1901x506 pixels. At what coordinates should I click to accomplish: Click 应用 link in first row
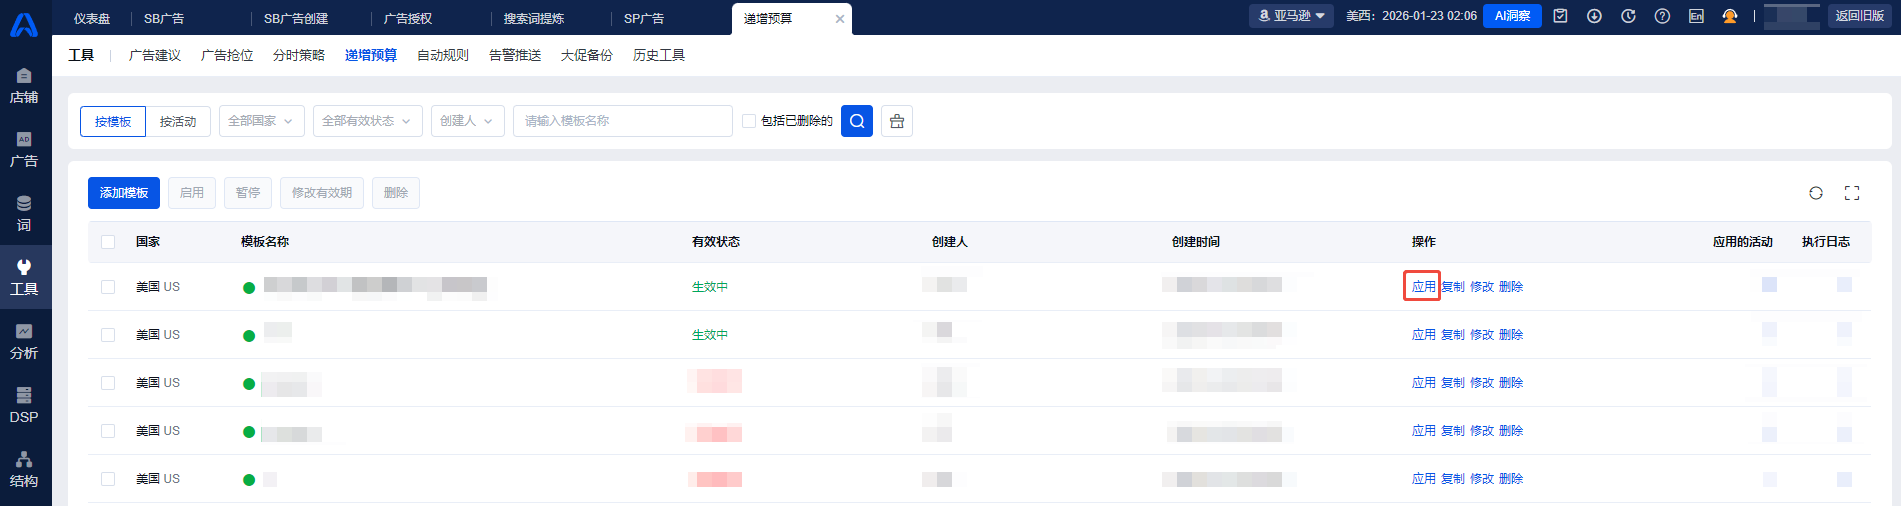pos(1423,287)
